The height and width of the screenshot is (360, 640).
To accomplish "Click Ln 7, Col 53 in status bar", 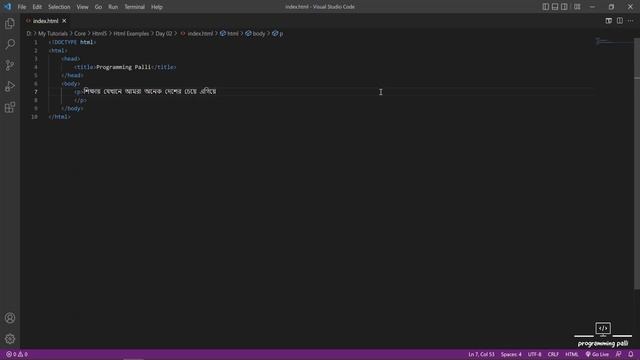I will pos(481,354).
